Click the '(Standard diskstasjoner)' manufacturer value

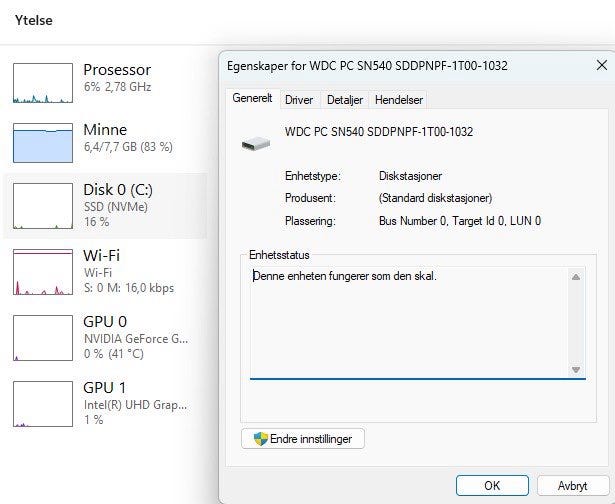click(435, 198)
